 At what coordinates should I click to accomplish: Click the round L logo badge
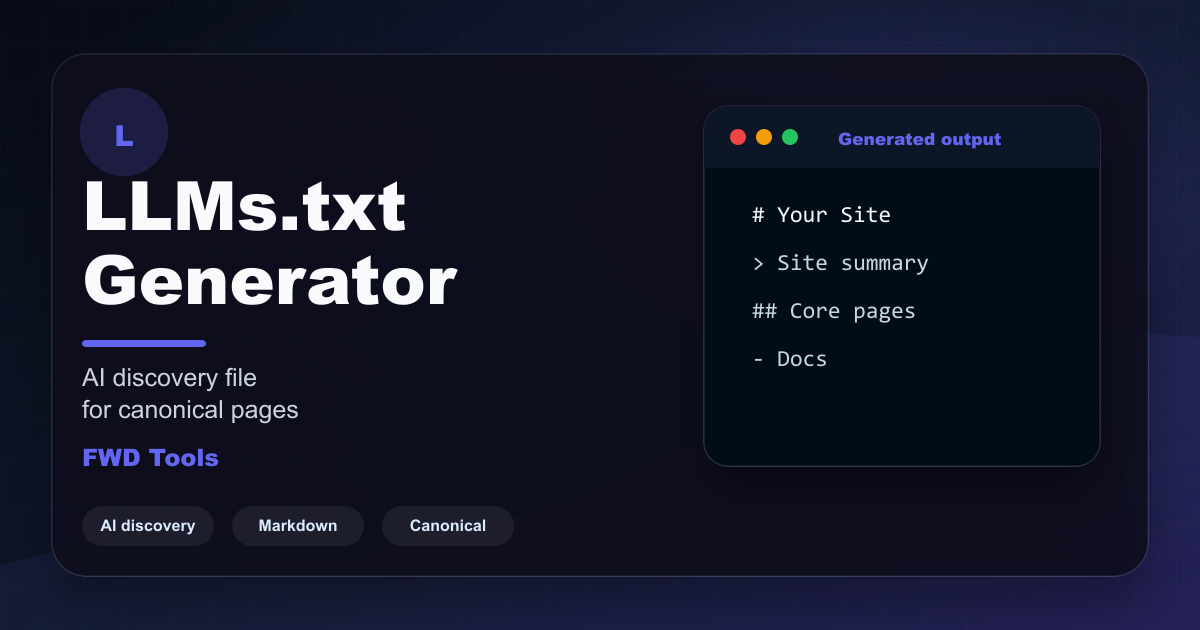pos(124,132)
